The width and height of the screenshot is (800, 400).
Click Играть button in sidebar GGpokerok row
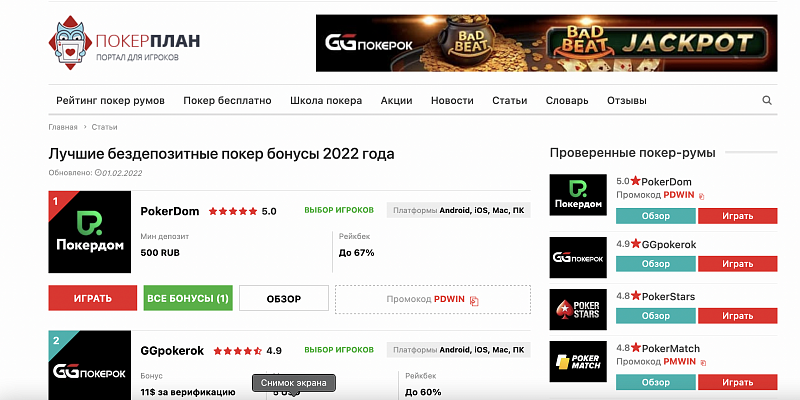(x=738, y=264)
